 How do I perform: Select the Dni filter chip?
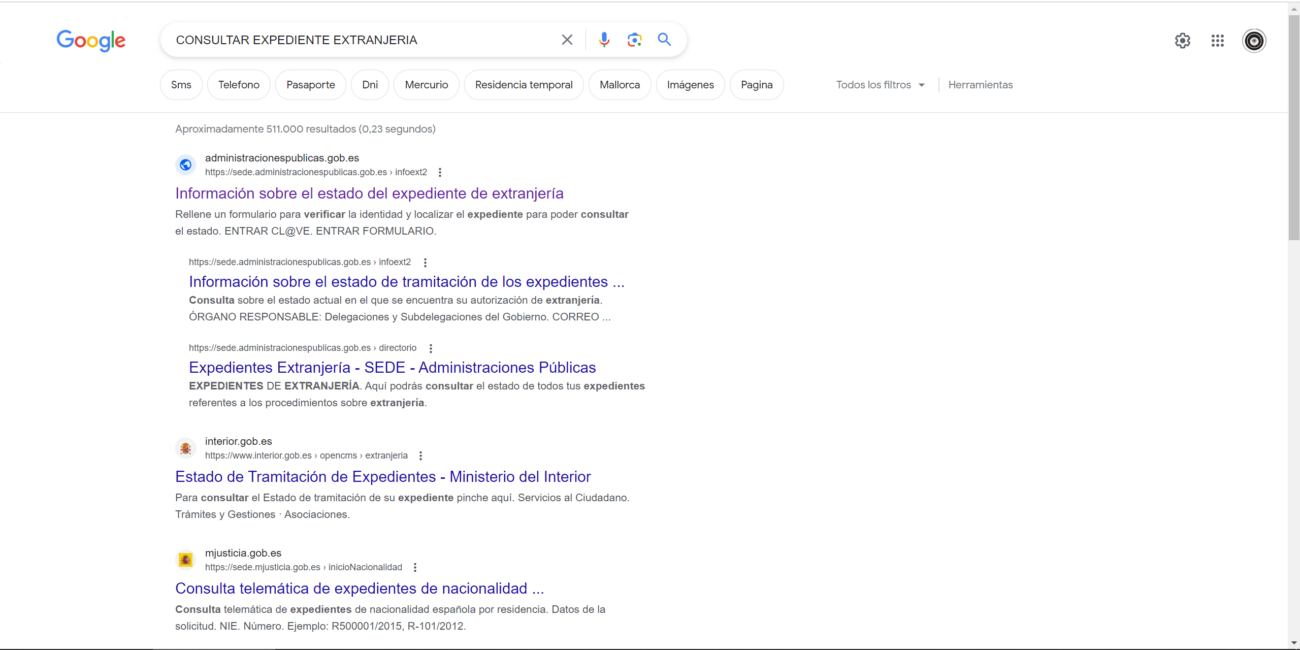point(370,85)
